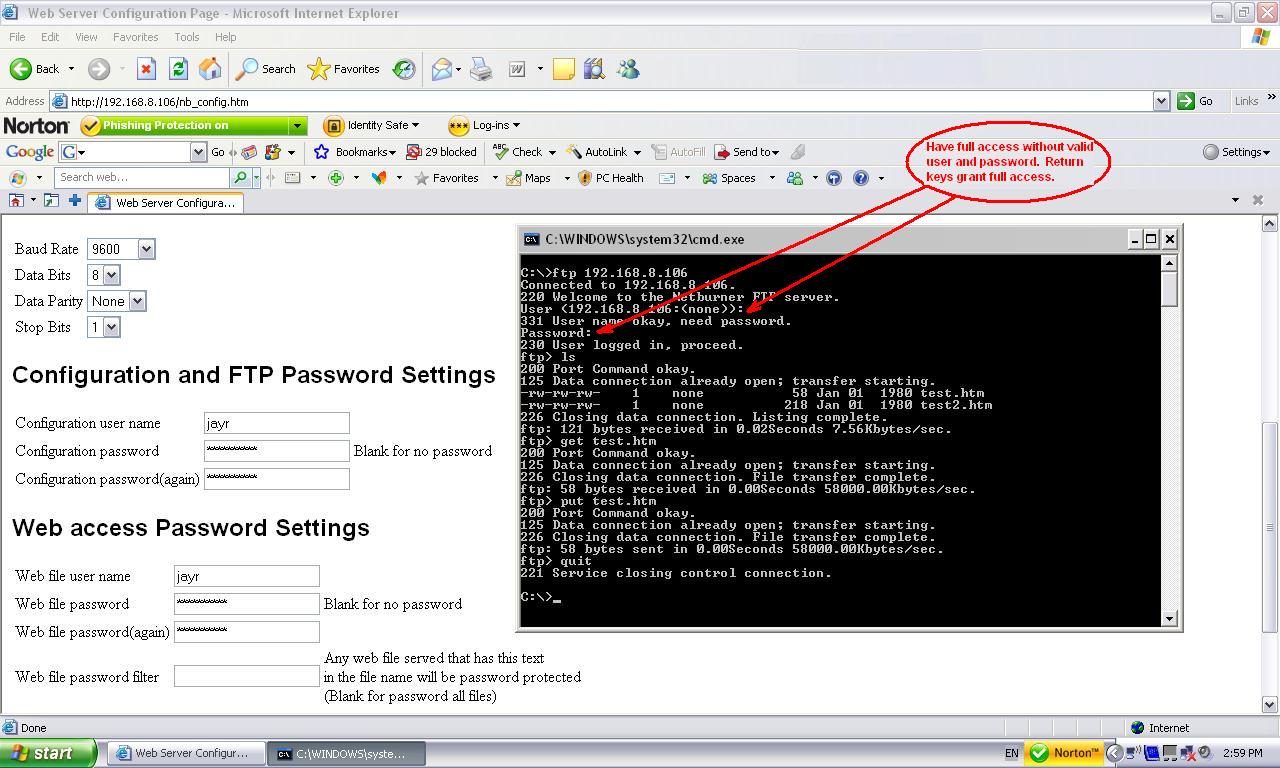The image size is (1280, 768).
Task: Click the Google logo on the toolbar
Action: coord(30,152)
